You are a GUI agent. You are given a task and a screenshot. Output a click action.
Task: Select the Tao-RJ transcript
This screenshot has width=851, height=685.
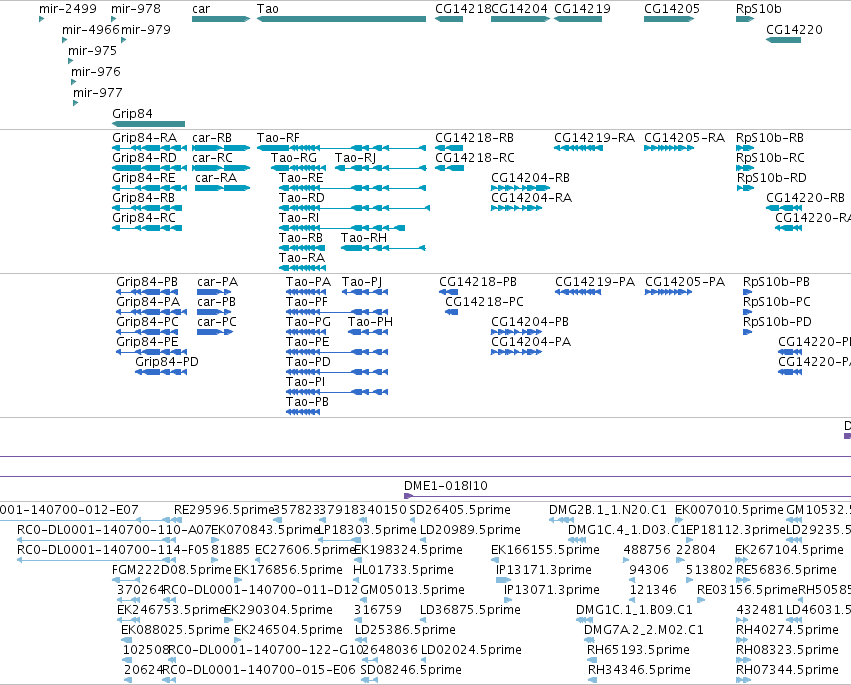coord(380,168)
